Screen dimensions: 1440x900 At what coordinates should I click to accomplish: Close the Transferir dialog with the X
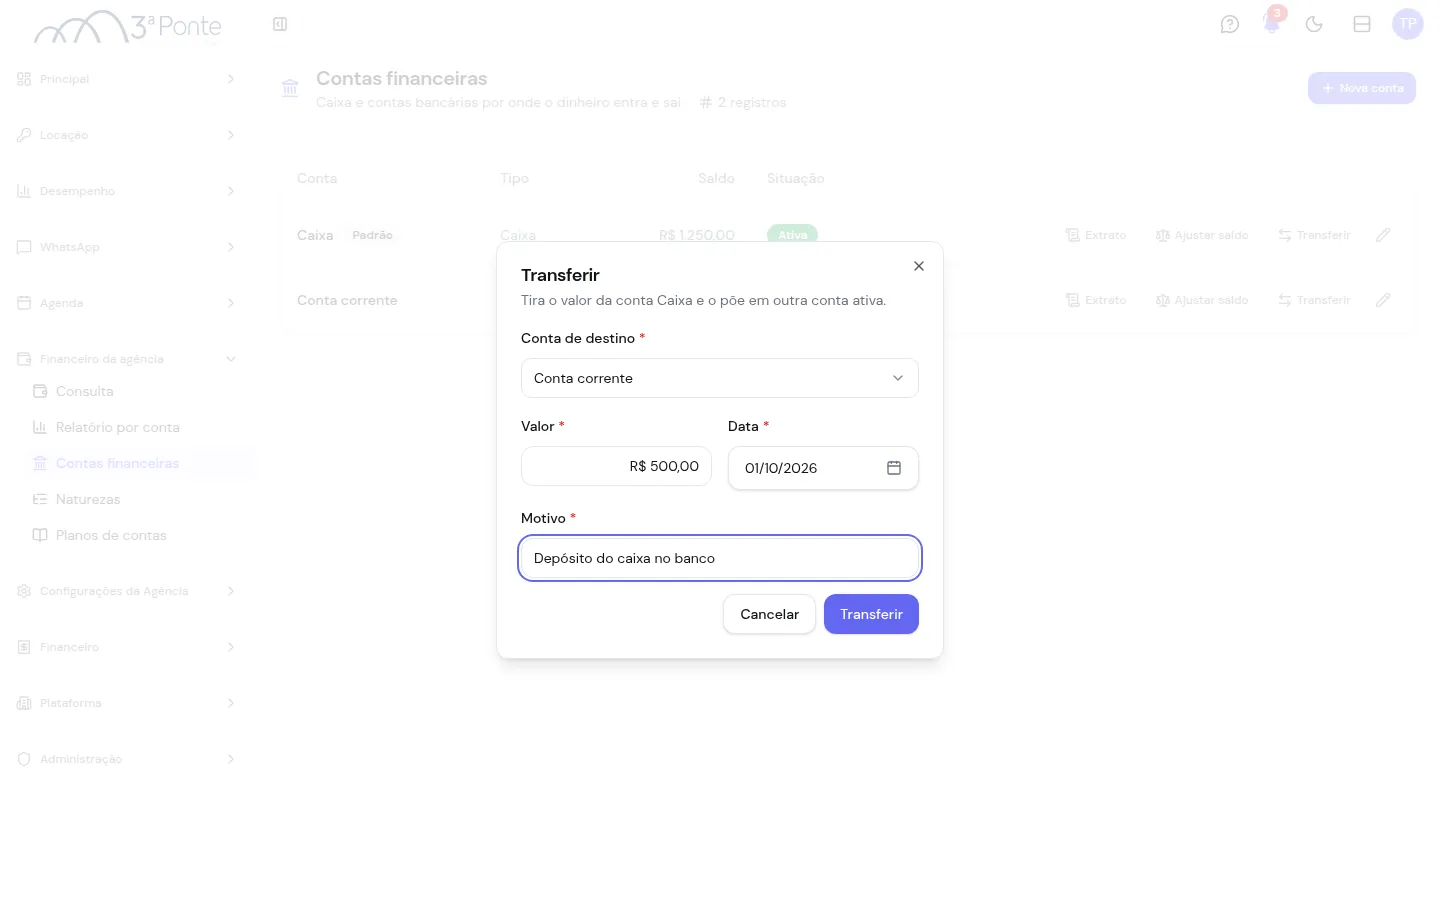click(x=919, y=266)
